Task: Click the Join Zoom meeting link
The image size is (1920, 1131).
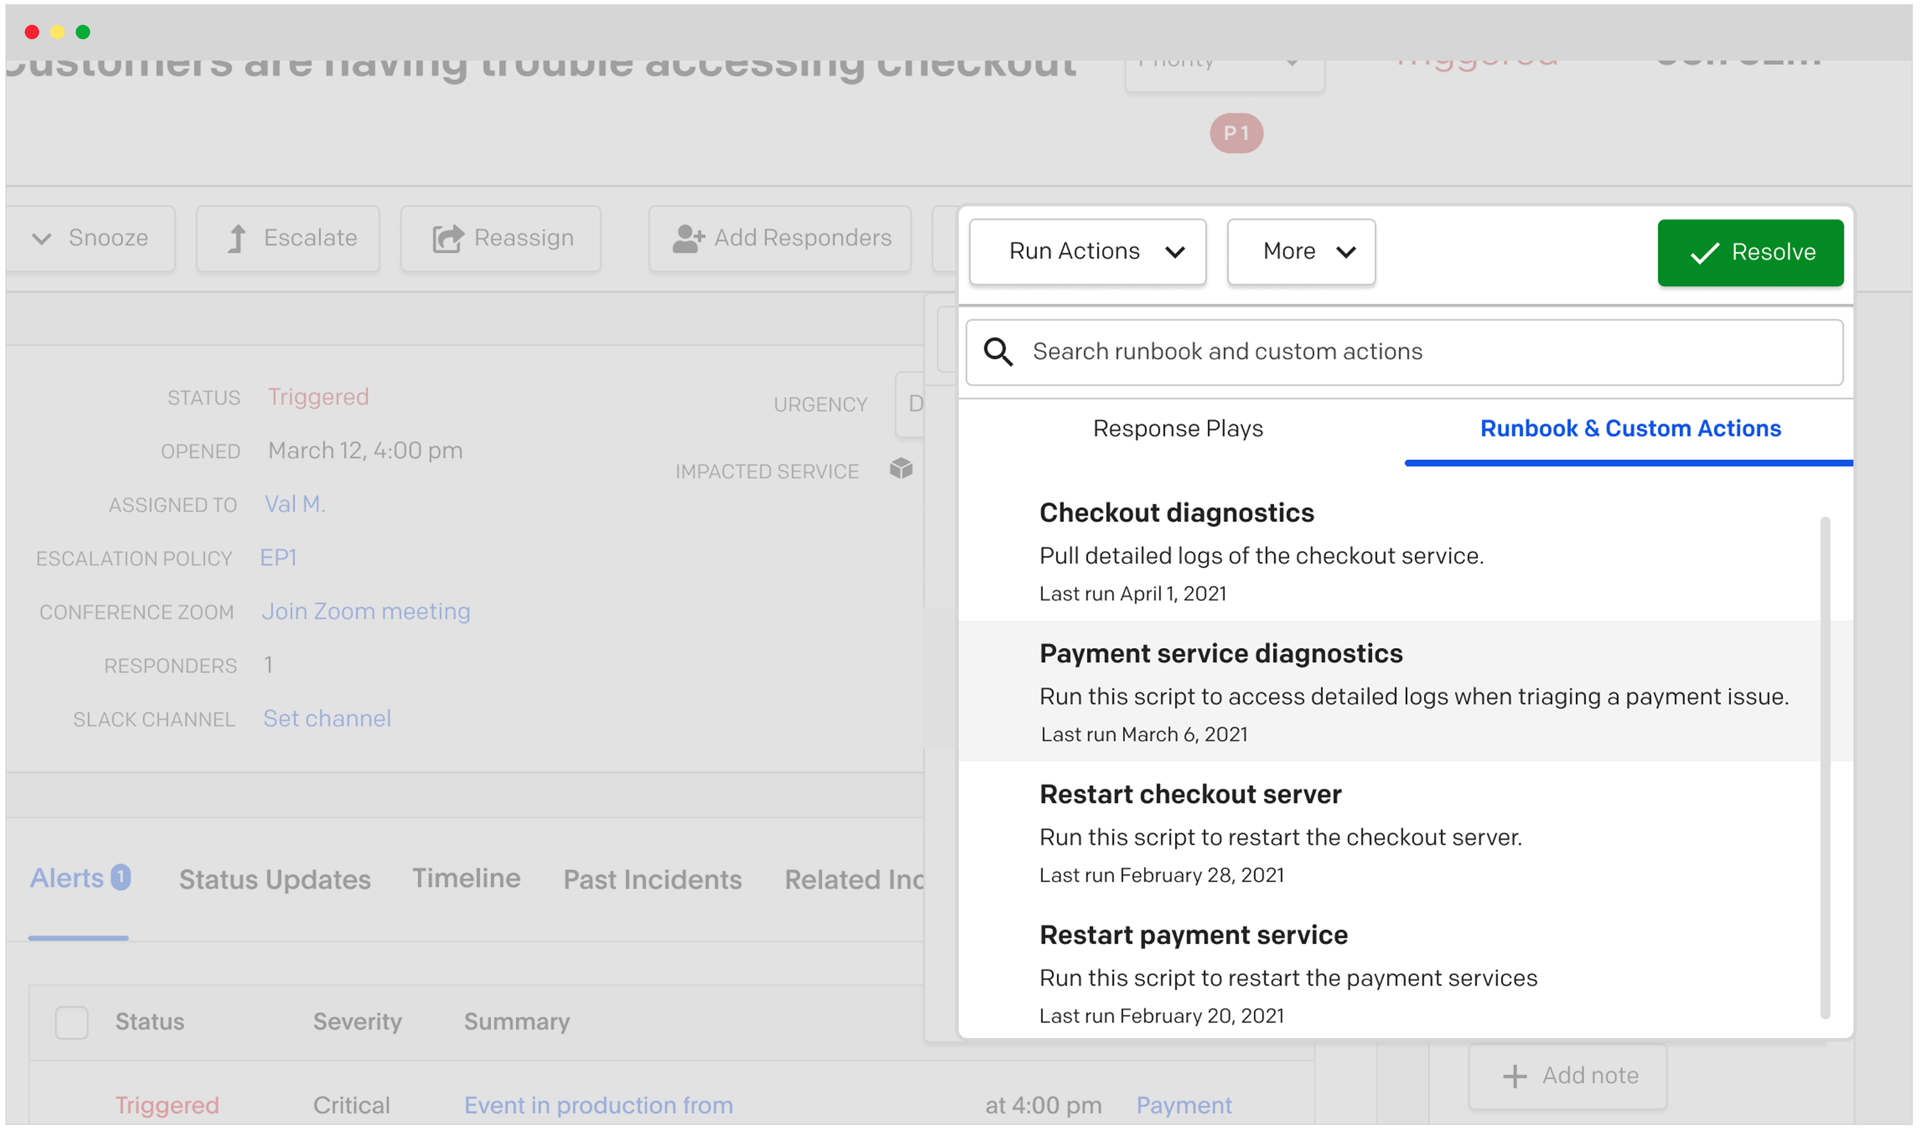Action: (366, 612)
